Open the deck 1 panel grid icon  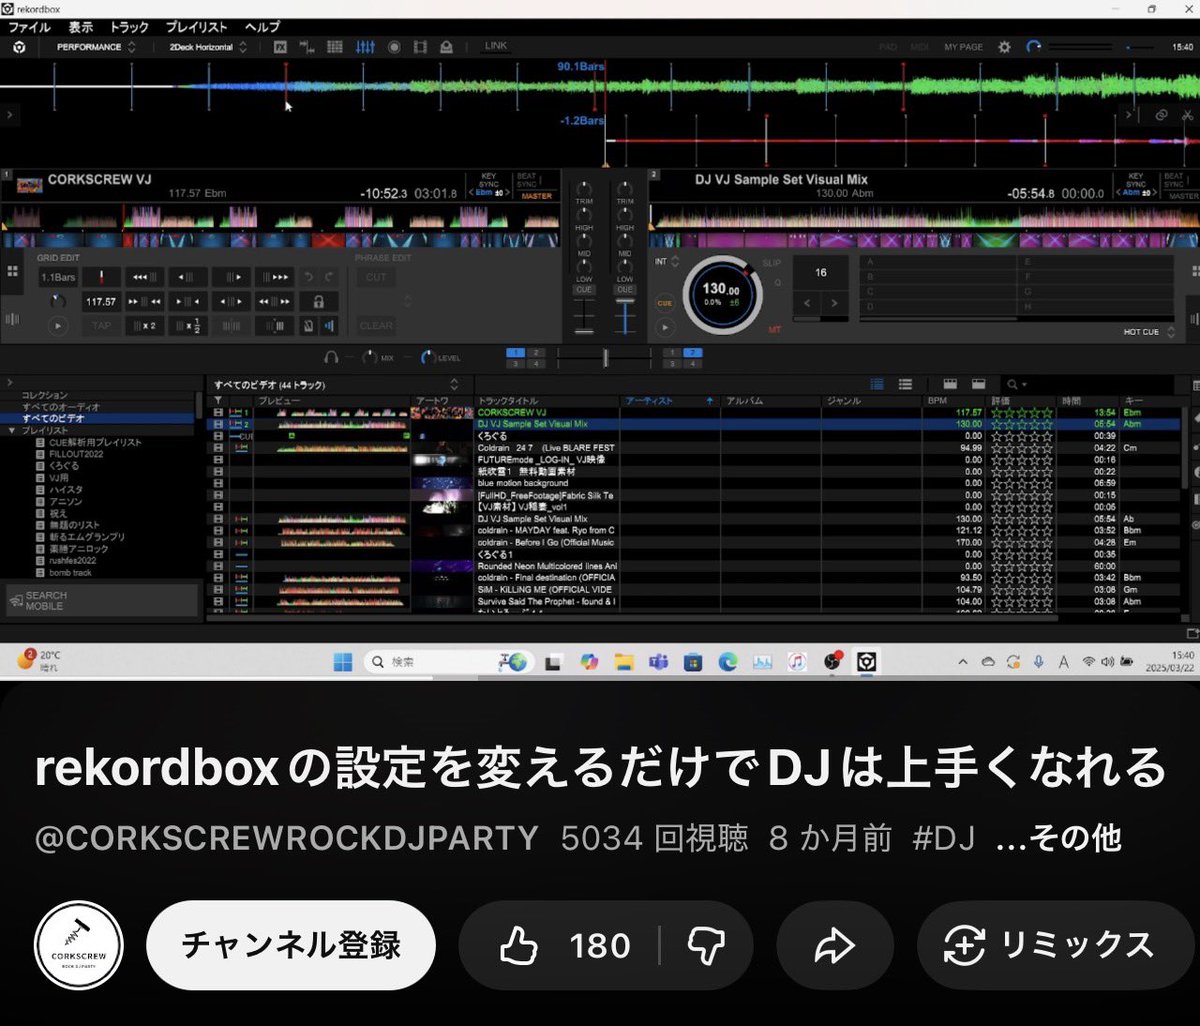13,271
